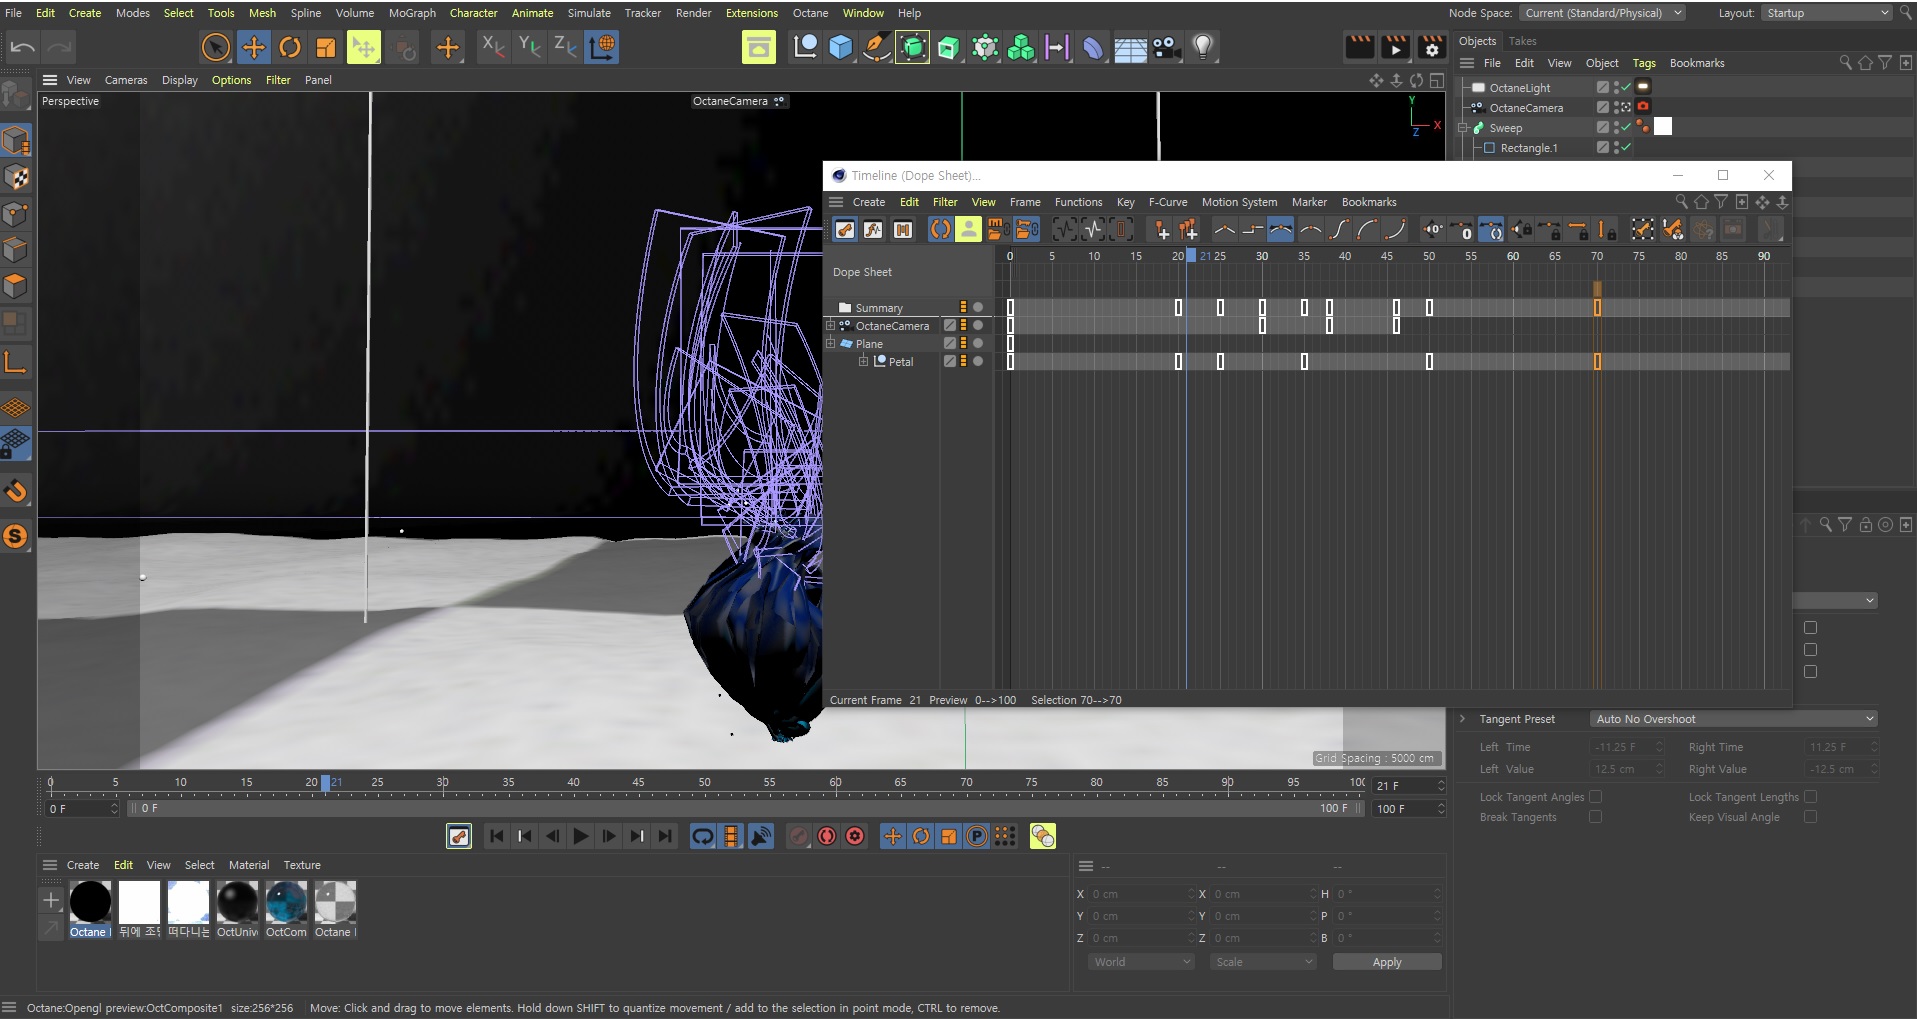Set key interpolation to Ease In

tap(1367, 230)
